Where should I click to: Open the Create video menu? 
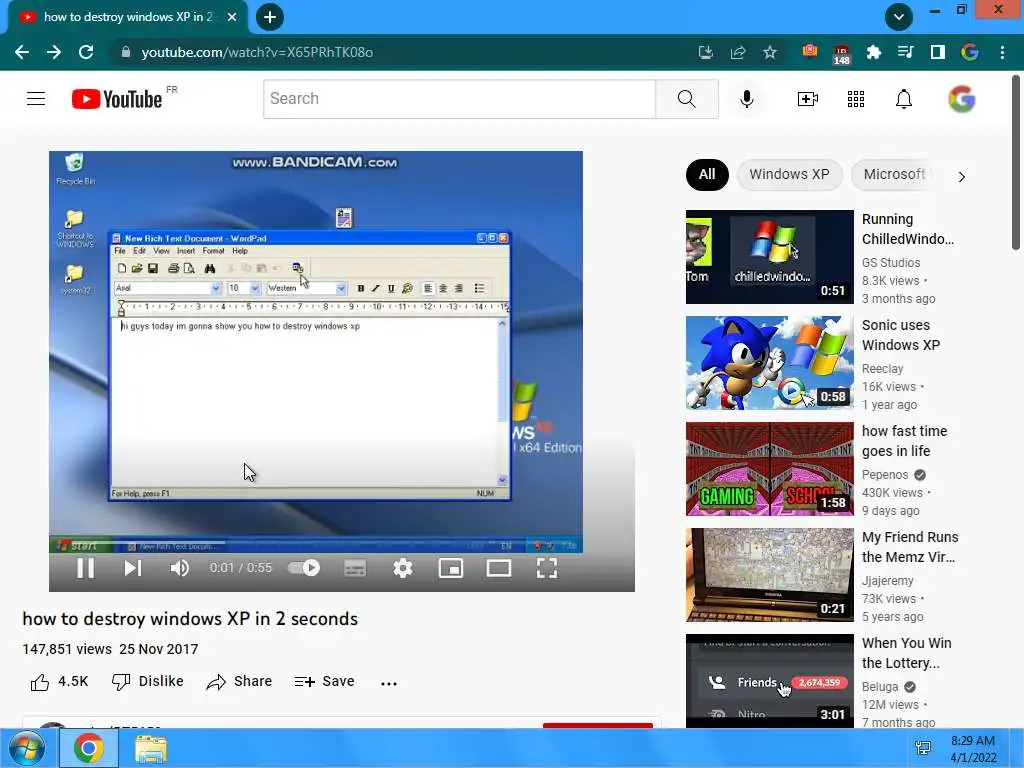pos(808,99)
